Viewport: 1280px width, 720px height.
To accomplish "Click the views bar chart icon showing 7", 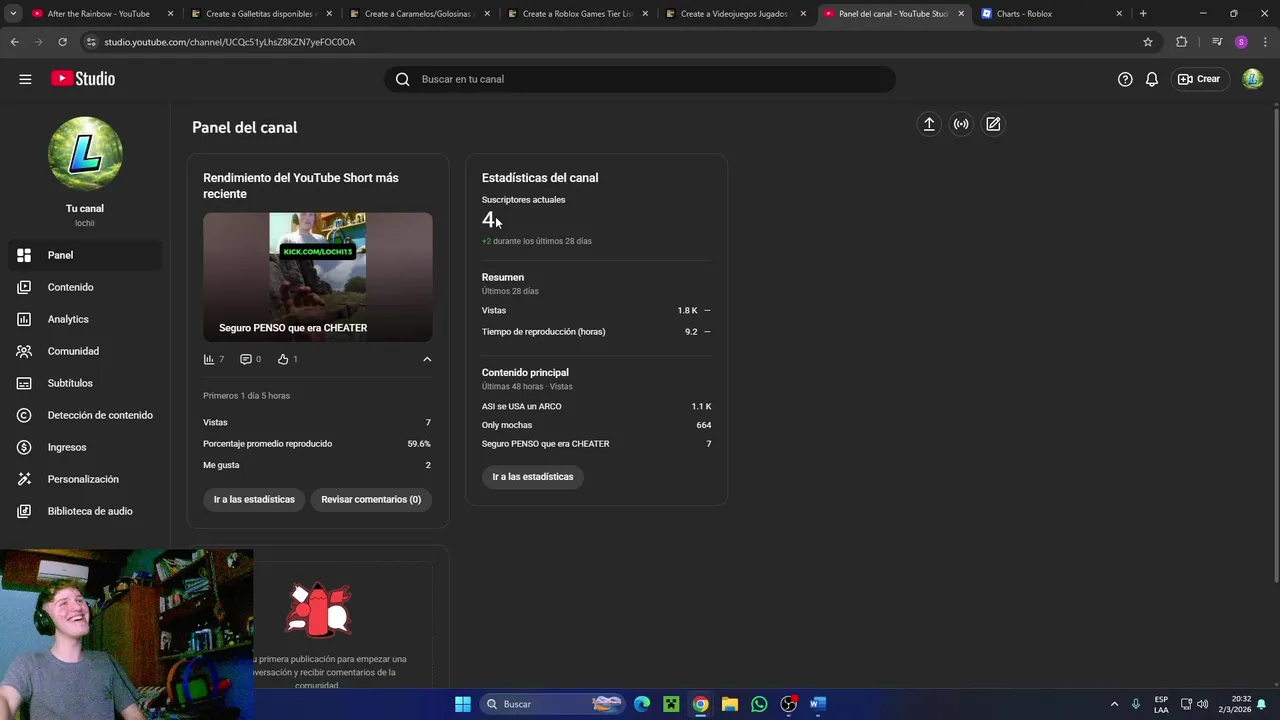I will tap(209, 359).
